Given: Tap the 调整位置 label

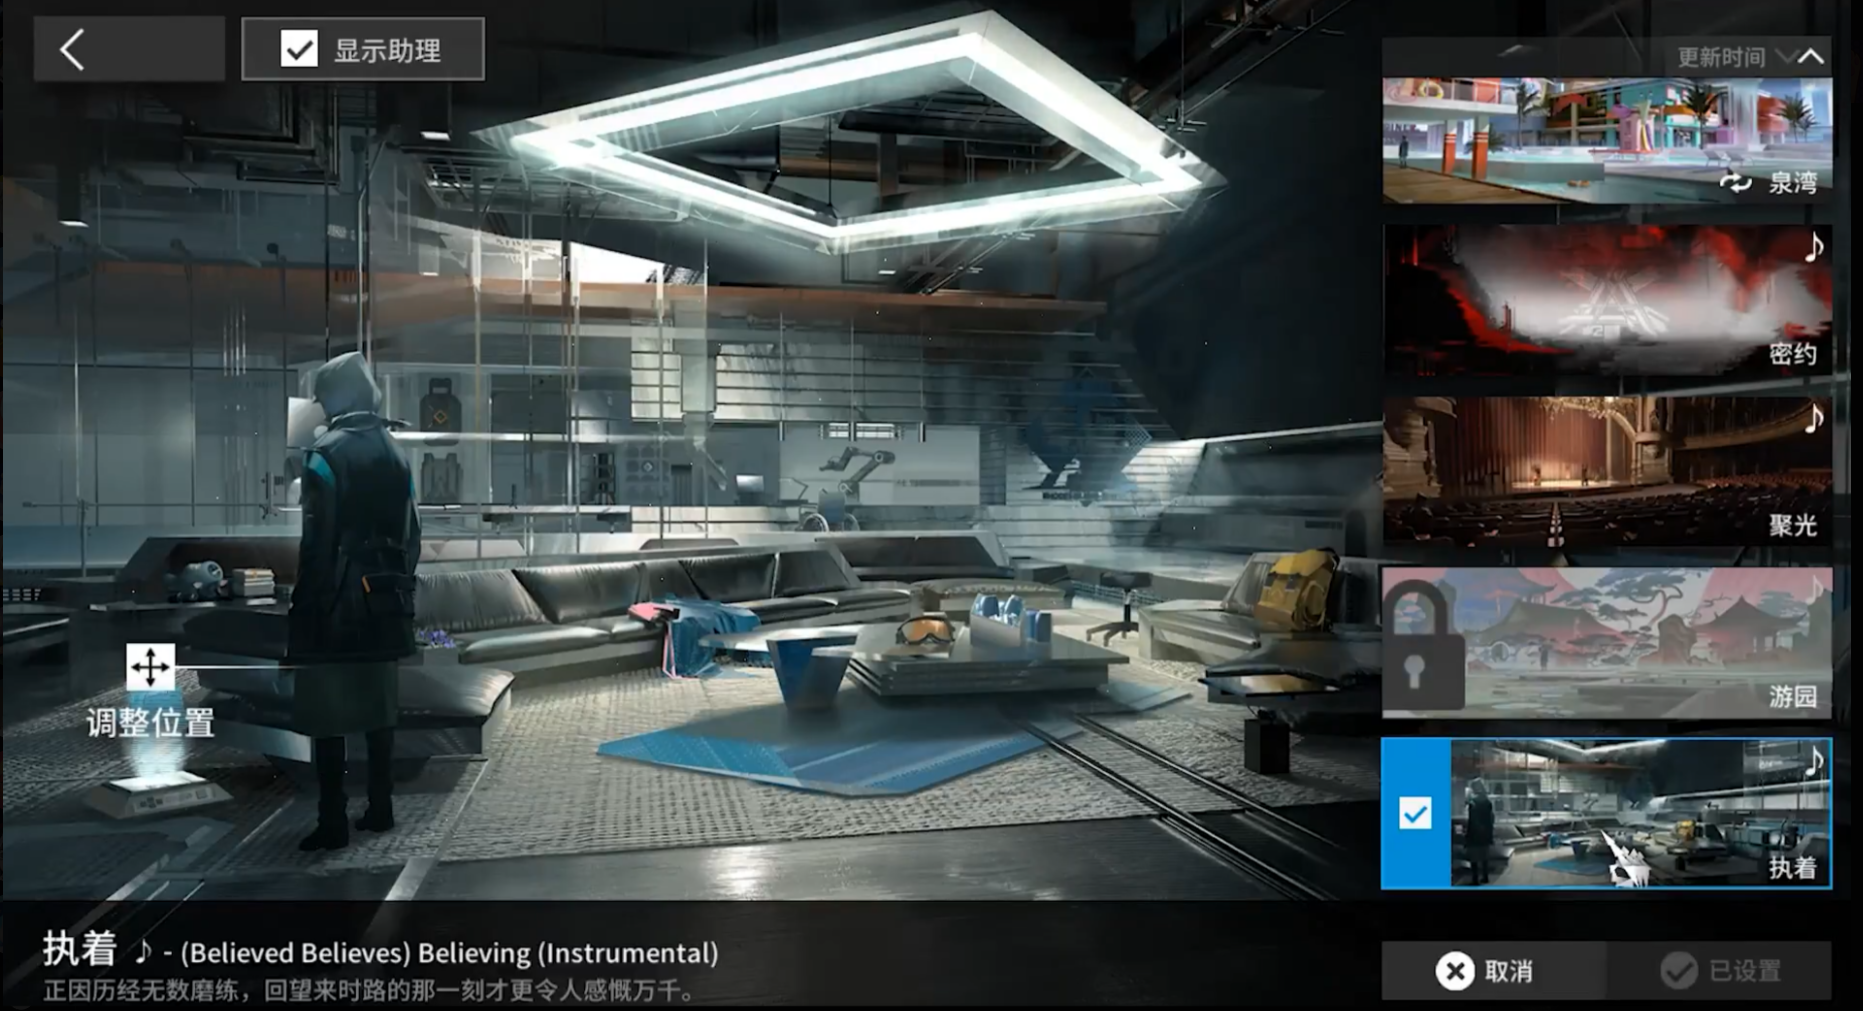Looking at the screenshot, I should click(150, 722).
